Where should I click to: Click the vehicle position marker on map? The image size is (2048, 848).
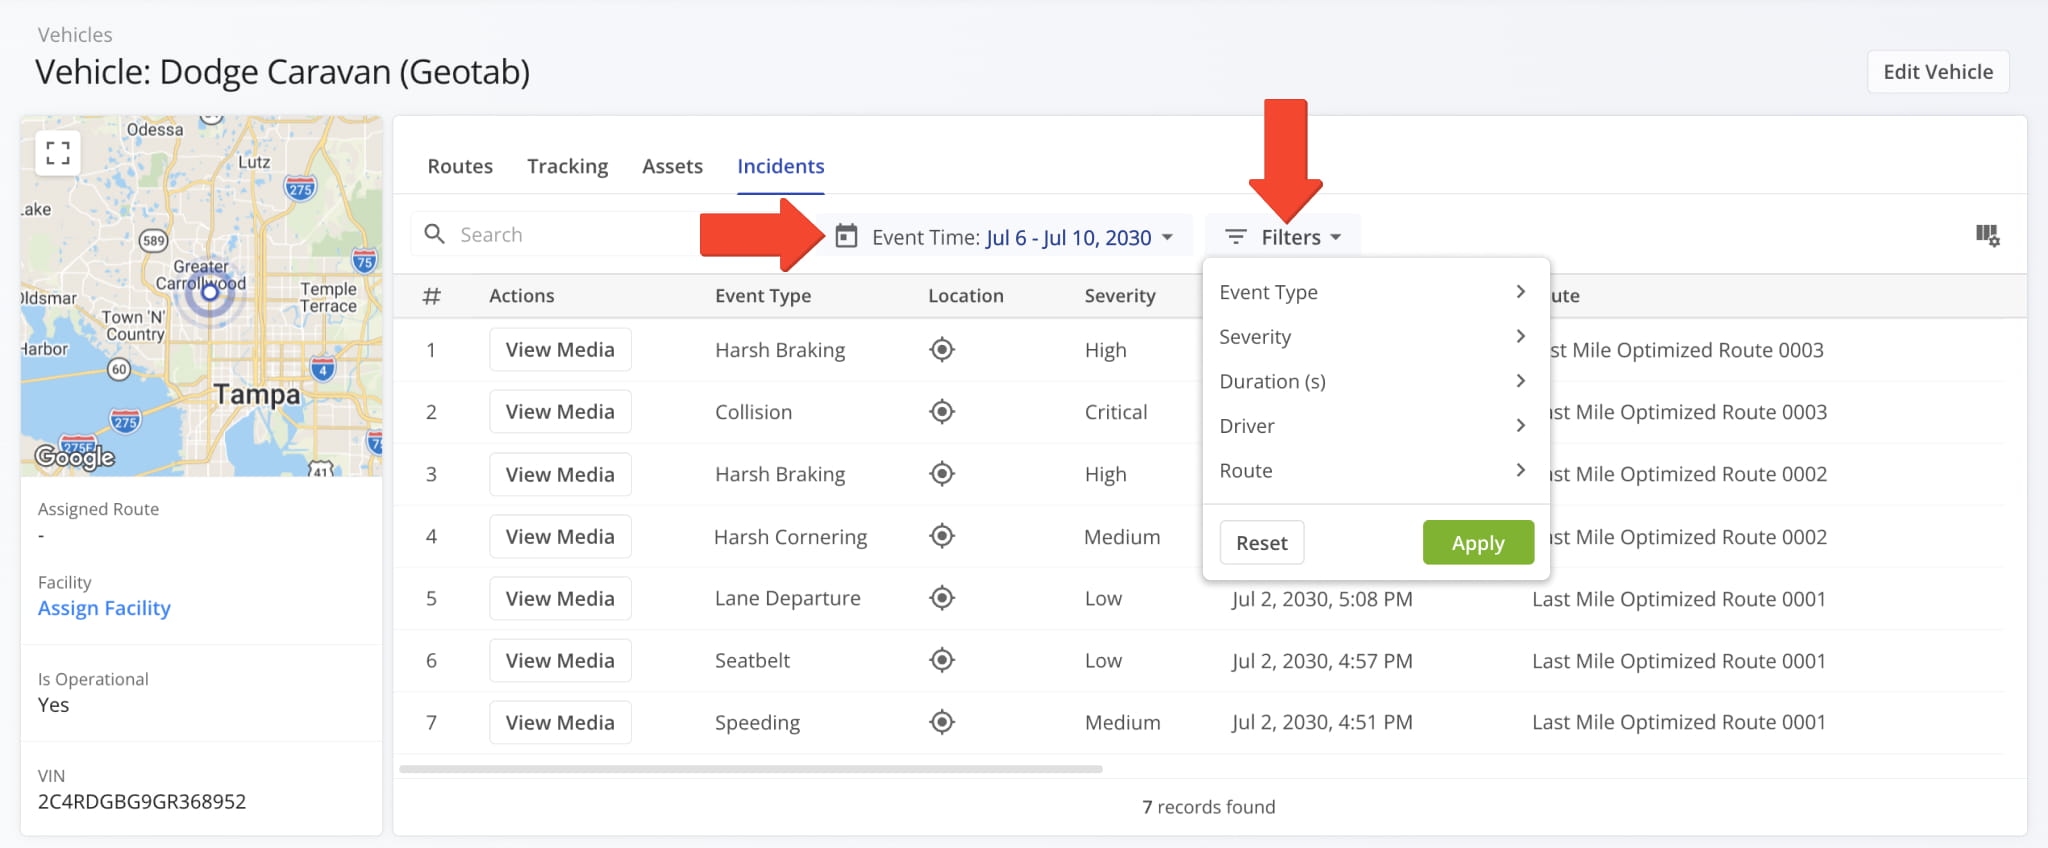[210, 292]
